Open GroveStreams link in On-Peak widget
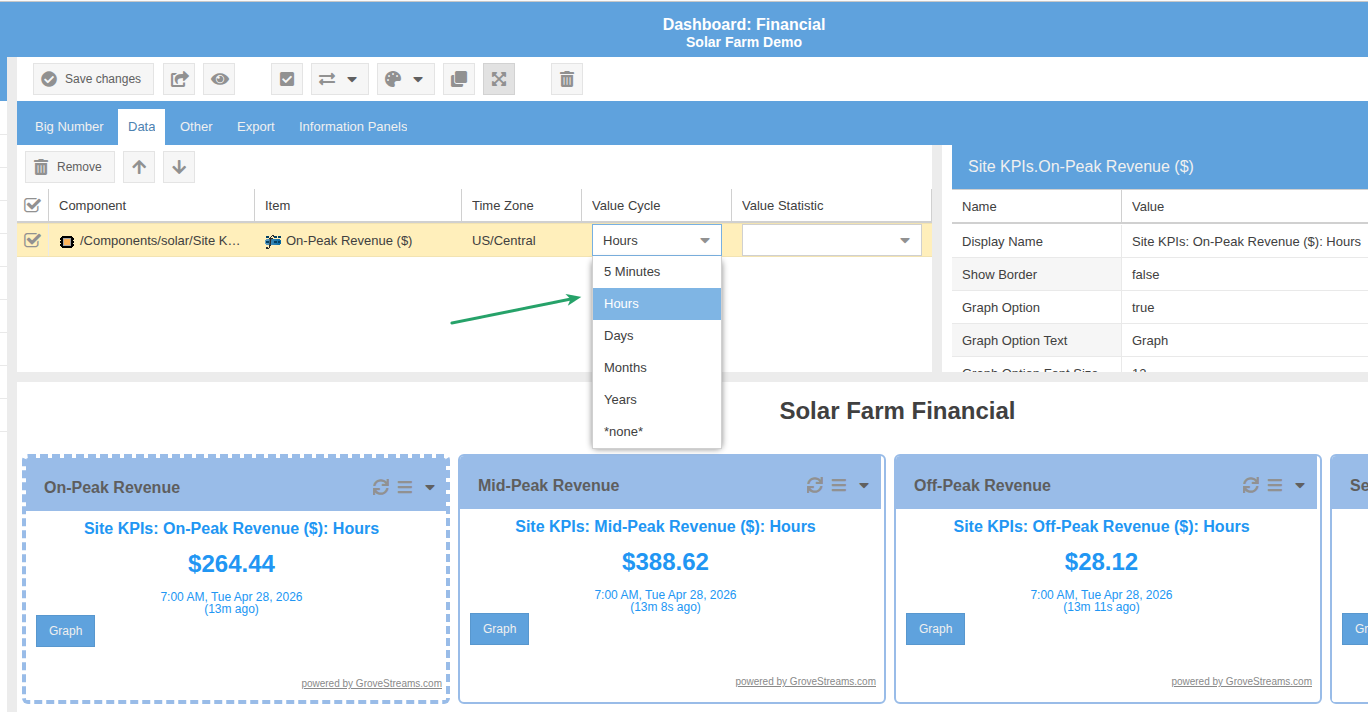Viewport: 1368px width, 712px height. coord(372,684)
